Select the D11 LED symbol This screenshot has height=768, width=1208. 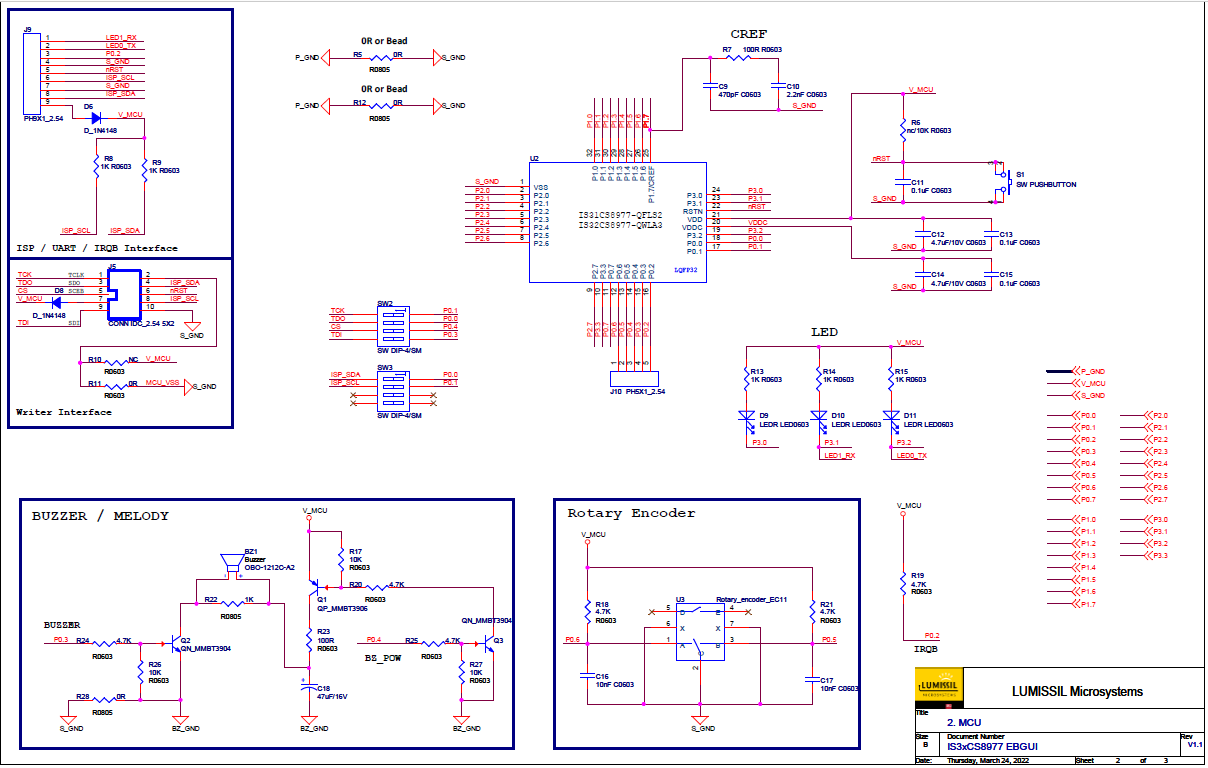(890, 416)
